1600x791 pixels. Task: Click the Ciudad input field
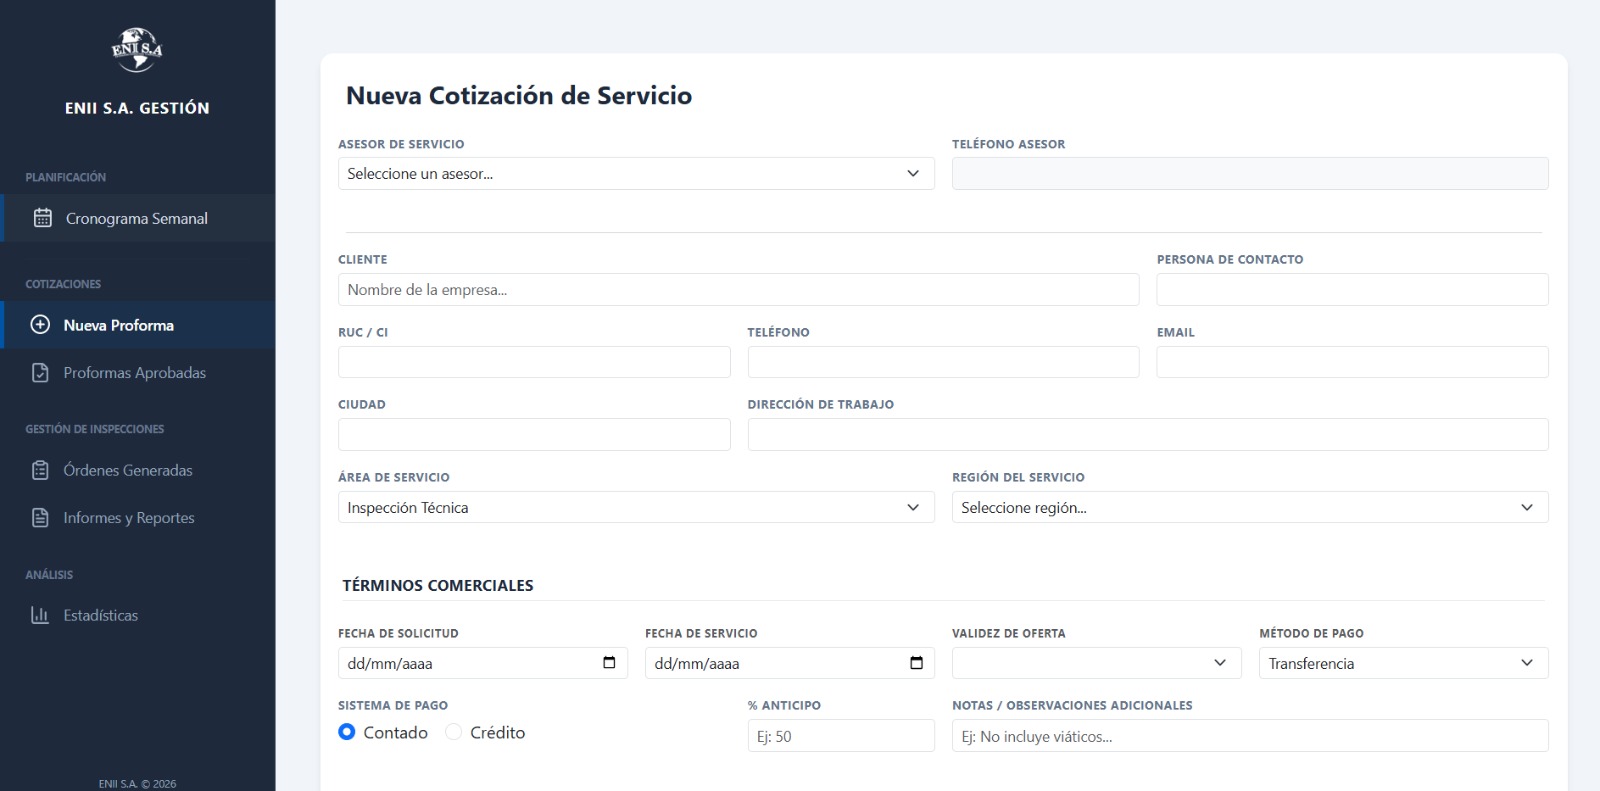click(x=534, y=435)
